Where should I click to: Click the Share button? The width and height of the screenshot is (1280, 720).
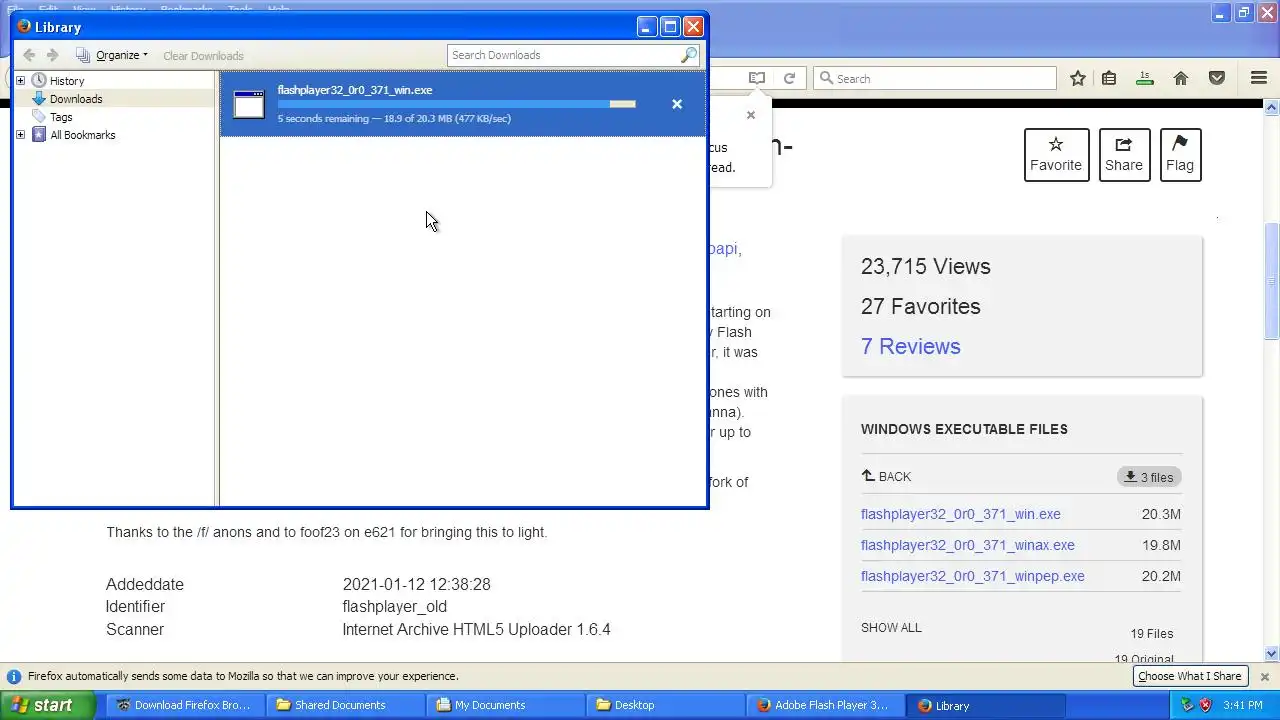[x=1124, y=155]
